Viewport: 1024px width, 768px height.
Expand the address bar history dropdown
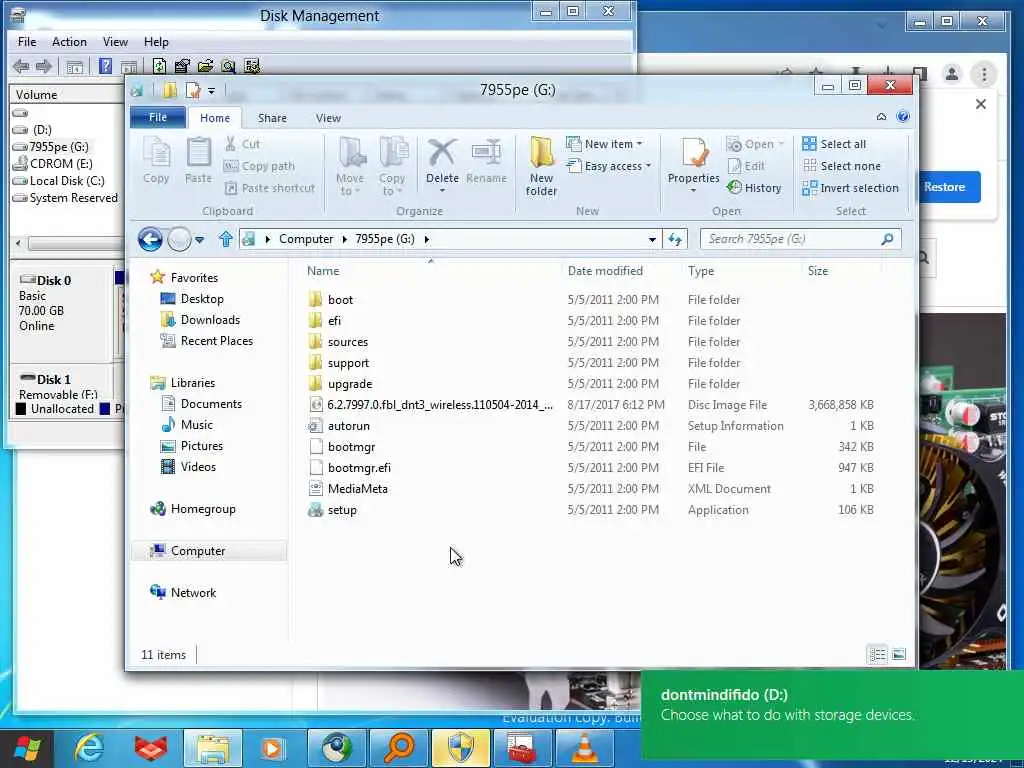(x=652, y=240)
